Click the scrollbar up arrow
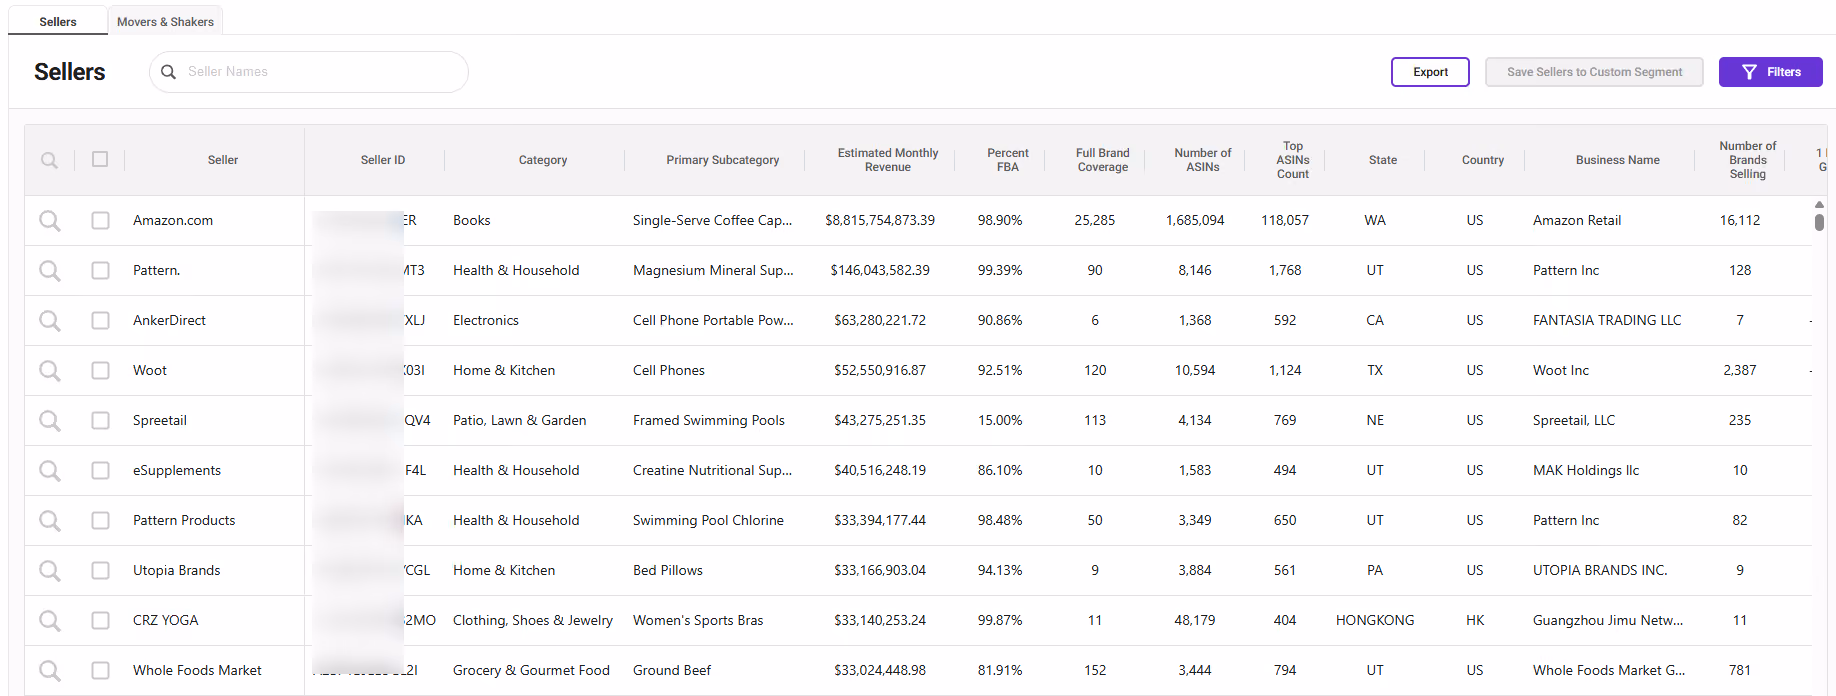1836x696 pixels. (1819, 204)
